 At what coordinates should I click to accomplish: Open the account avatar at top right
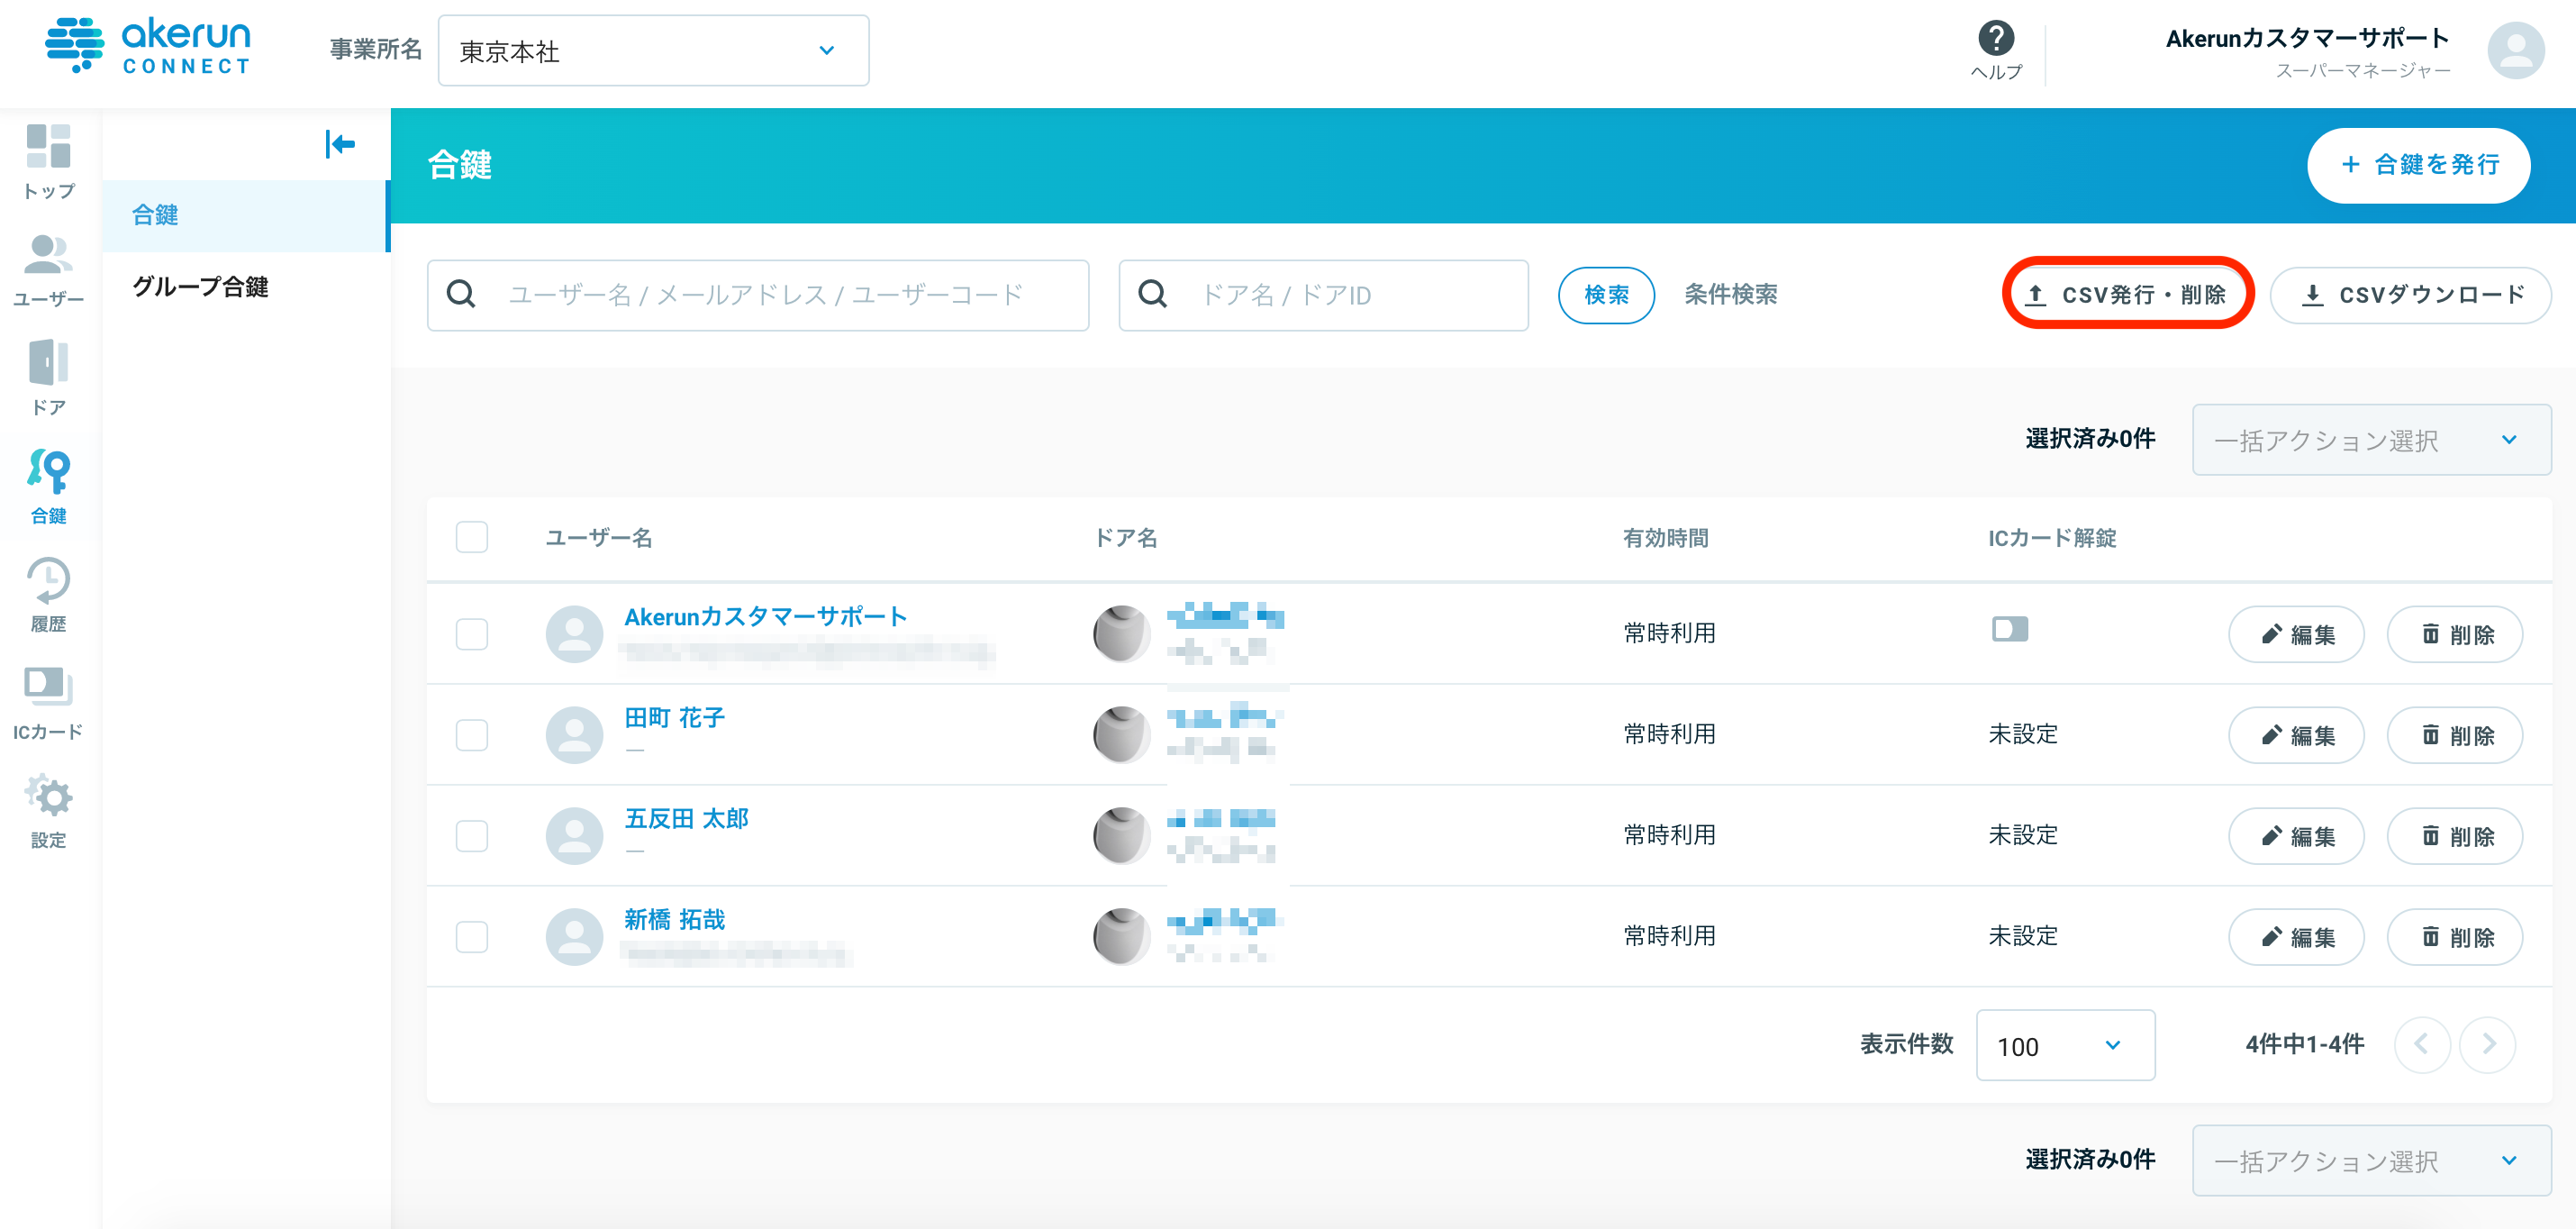pyautogui.click(x=2516, y=50)
